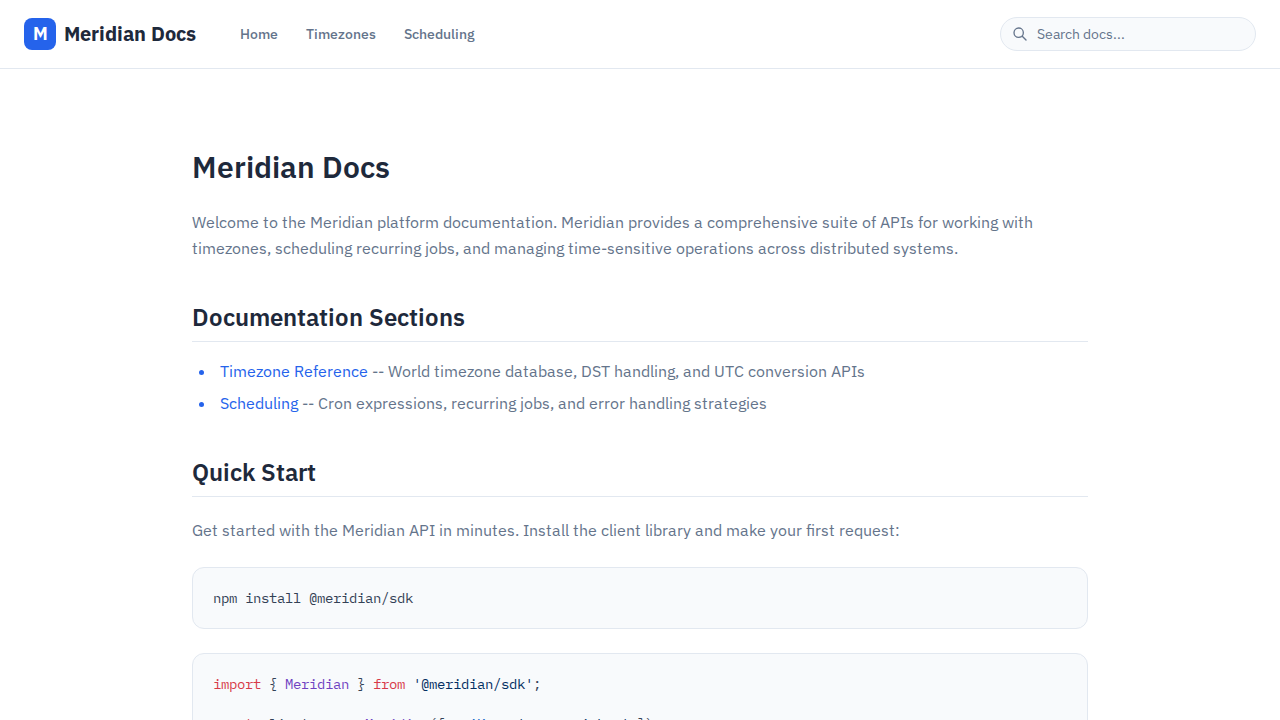
Task: Click the Welcome introduction paragraph
Action: [612, 235]
